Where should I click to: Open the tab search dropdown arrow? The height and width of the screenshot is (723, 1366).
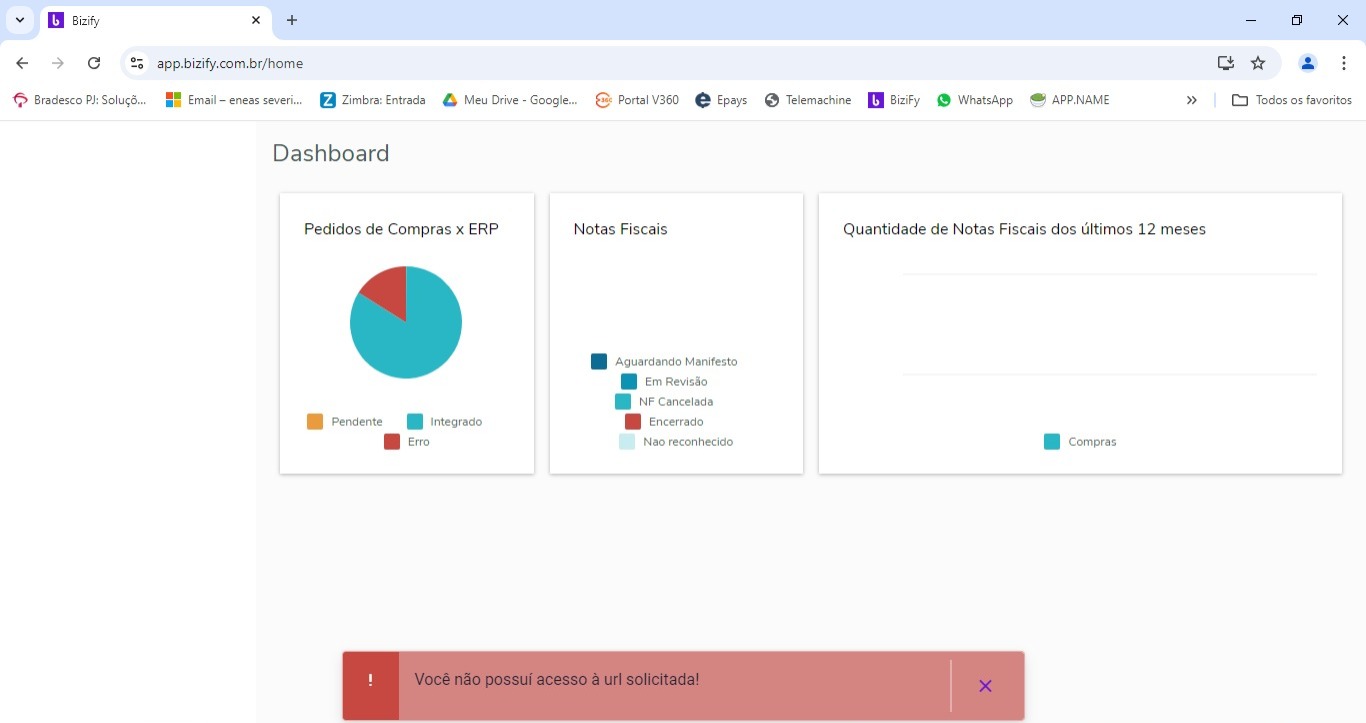point(19,20)
